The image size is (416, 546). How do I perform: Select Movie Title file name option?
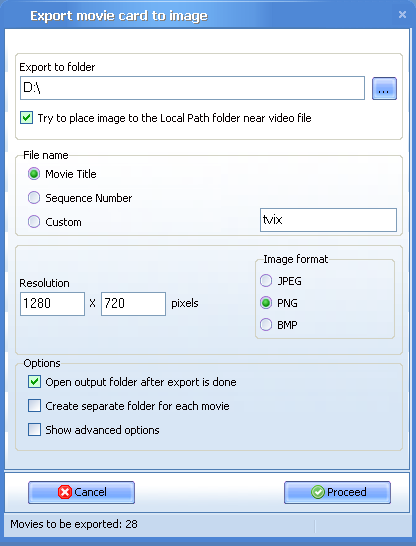coord(34,174)
